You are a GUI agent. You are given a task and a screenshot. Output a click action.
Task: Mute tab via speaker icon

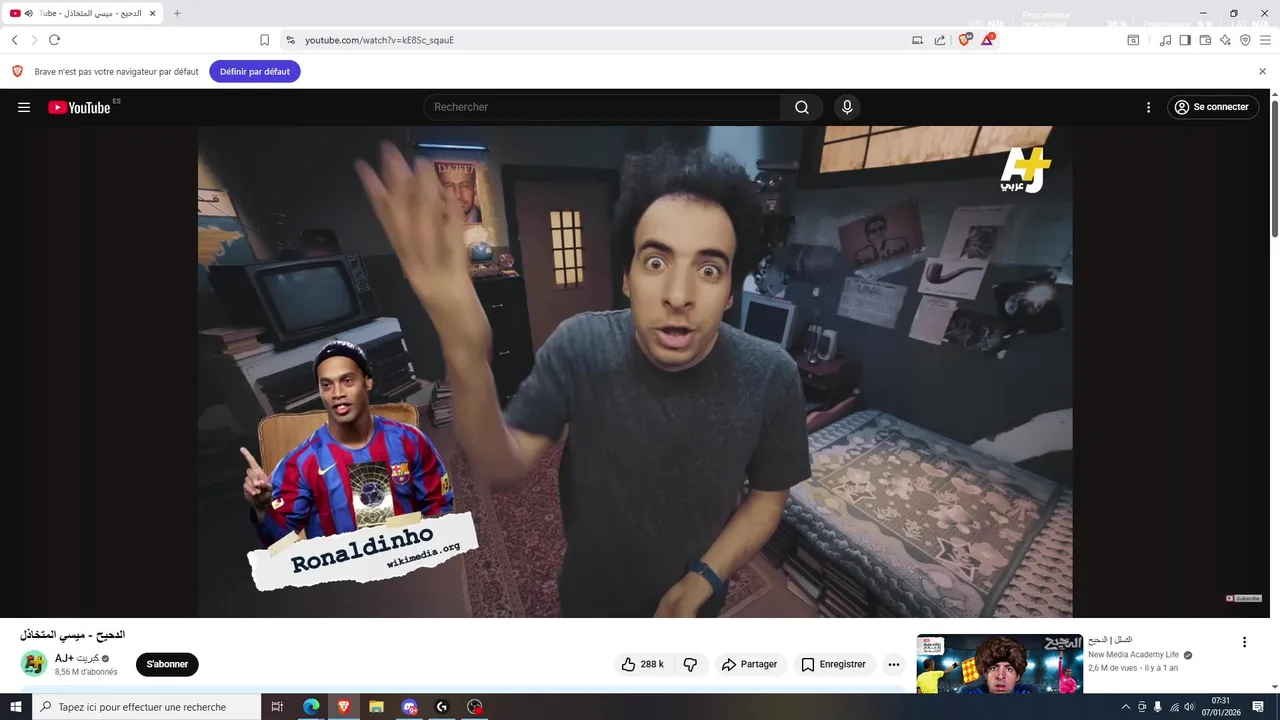coord(29,14)
